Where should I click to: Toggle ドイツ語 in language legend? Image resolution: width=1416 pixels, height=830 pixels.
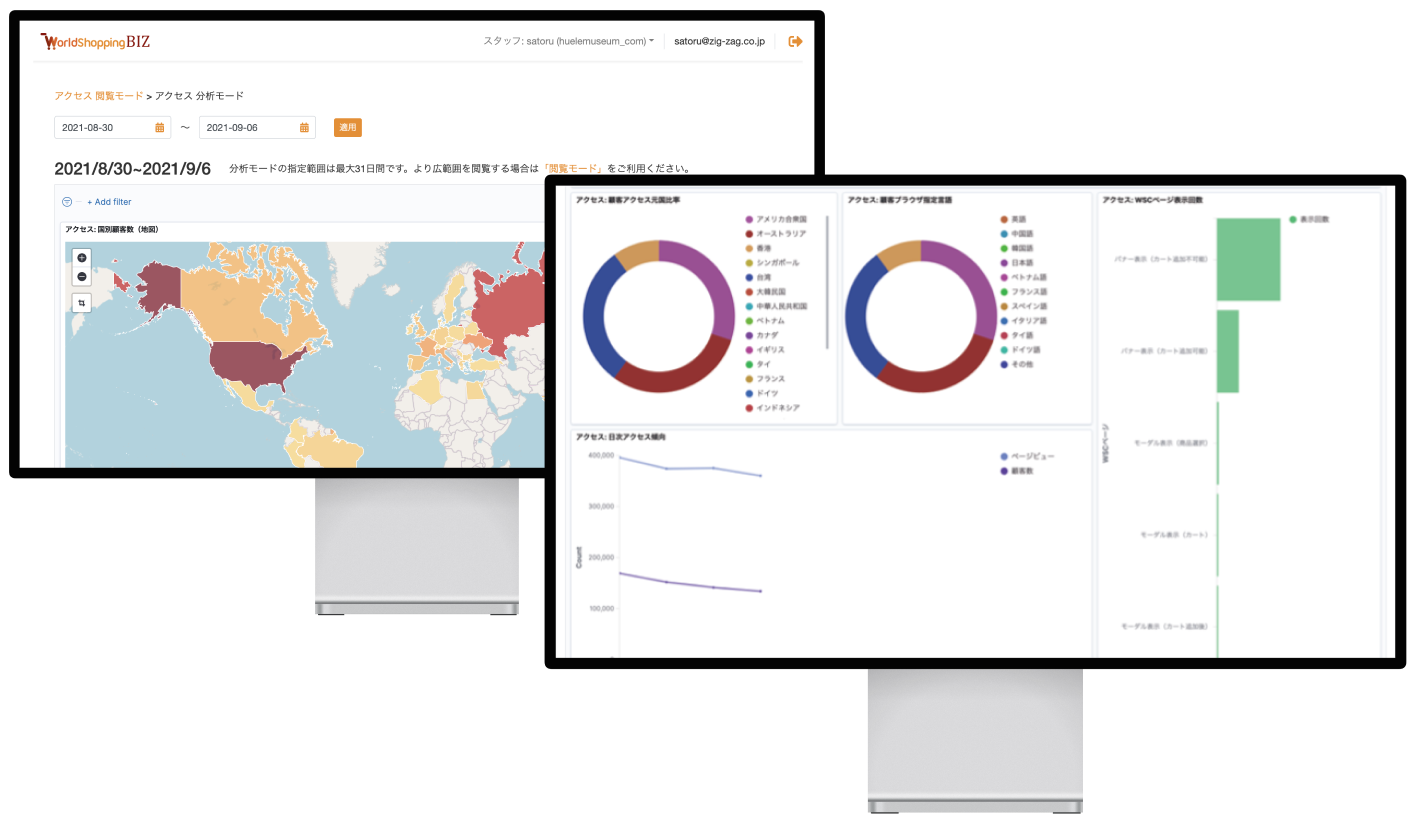click(x=1020, y=350)
